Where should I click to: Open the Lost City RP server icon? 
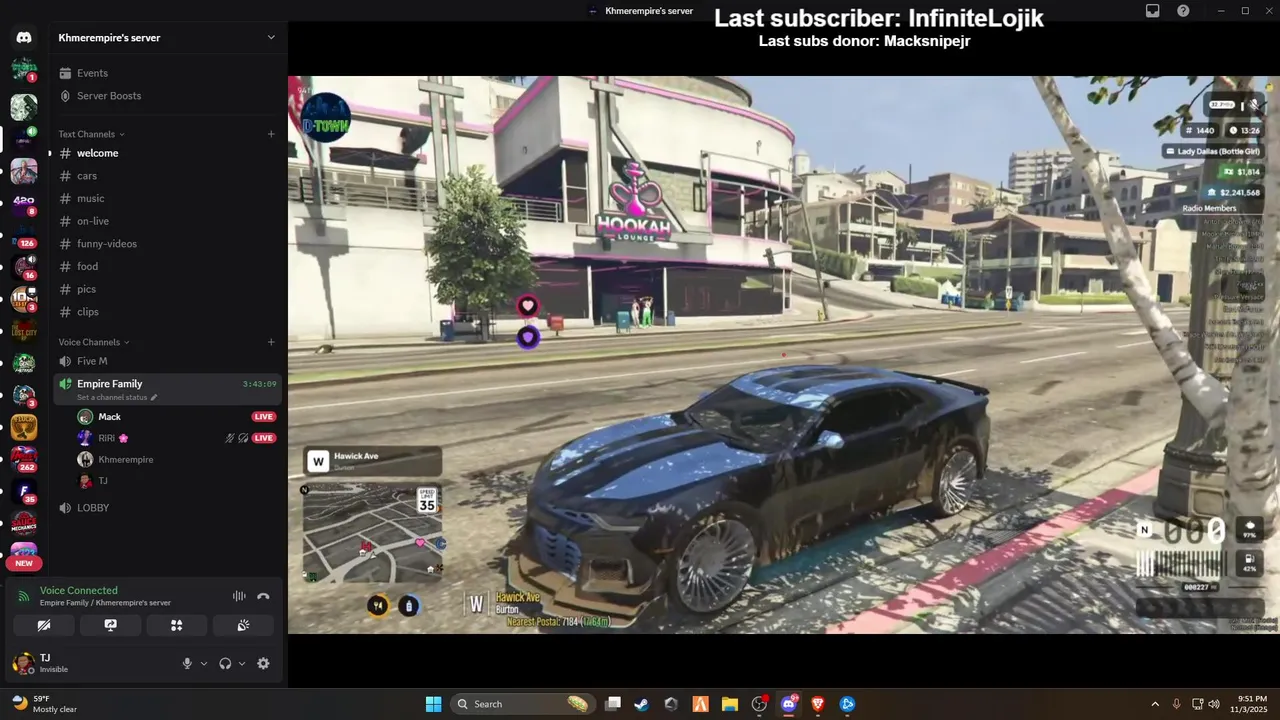coord(24,330)
